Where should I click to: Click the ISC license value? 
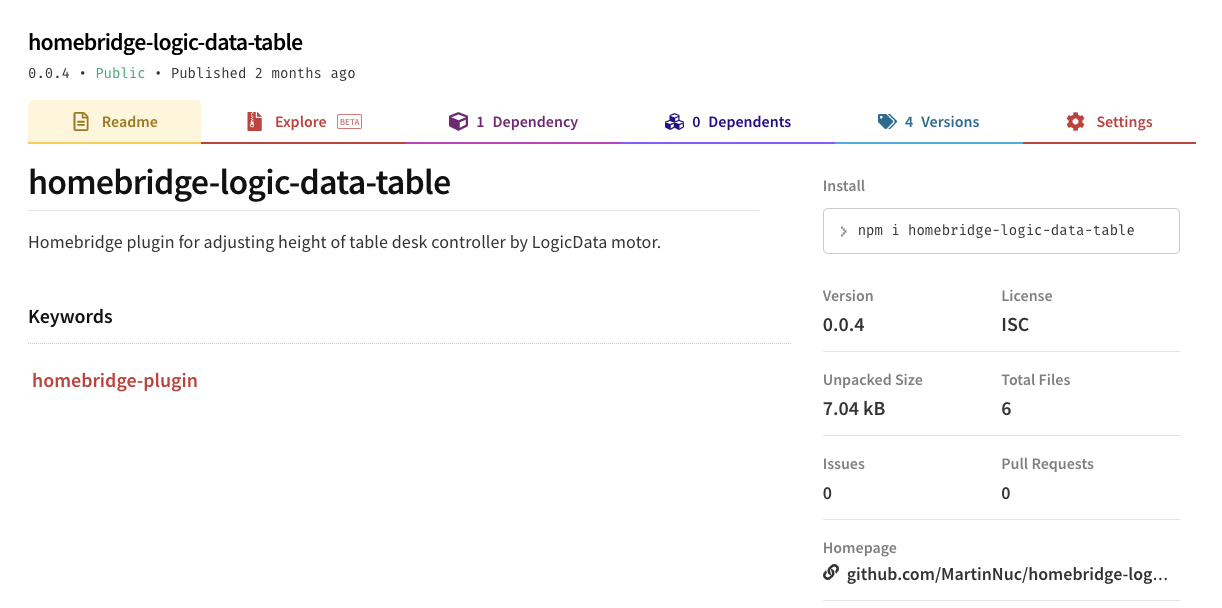(1015, 324)
